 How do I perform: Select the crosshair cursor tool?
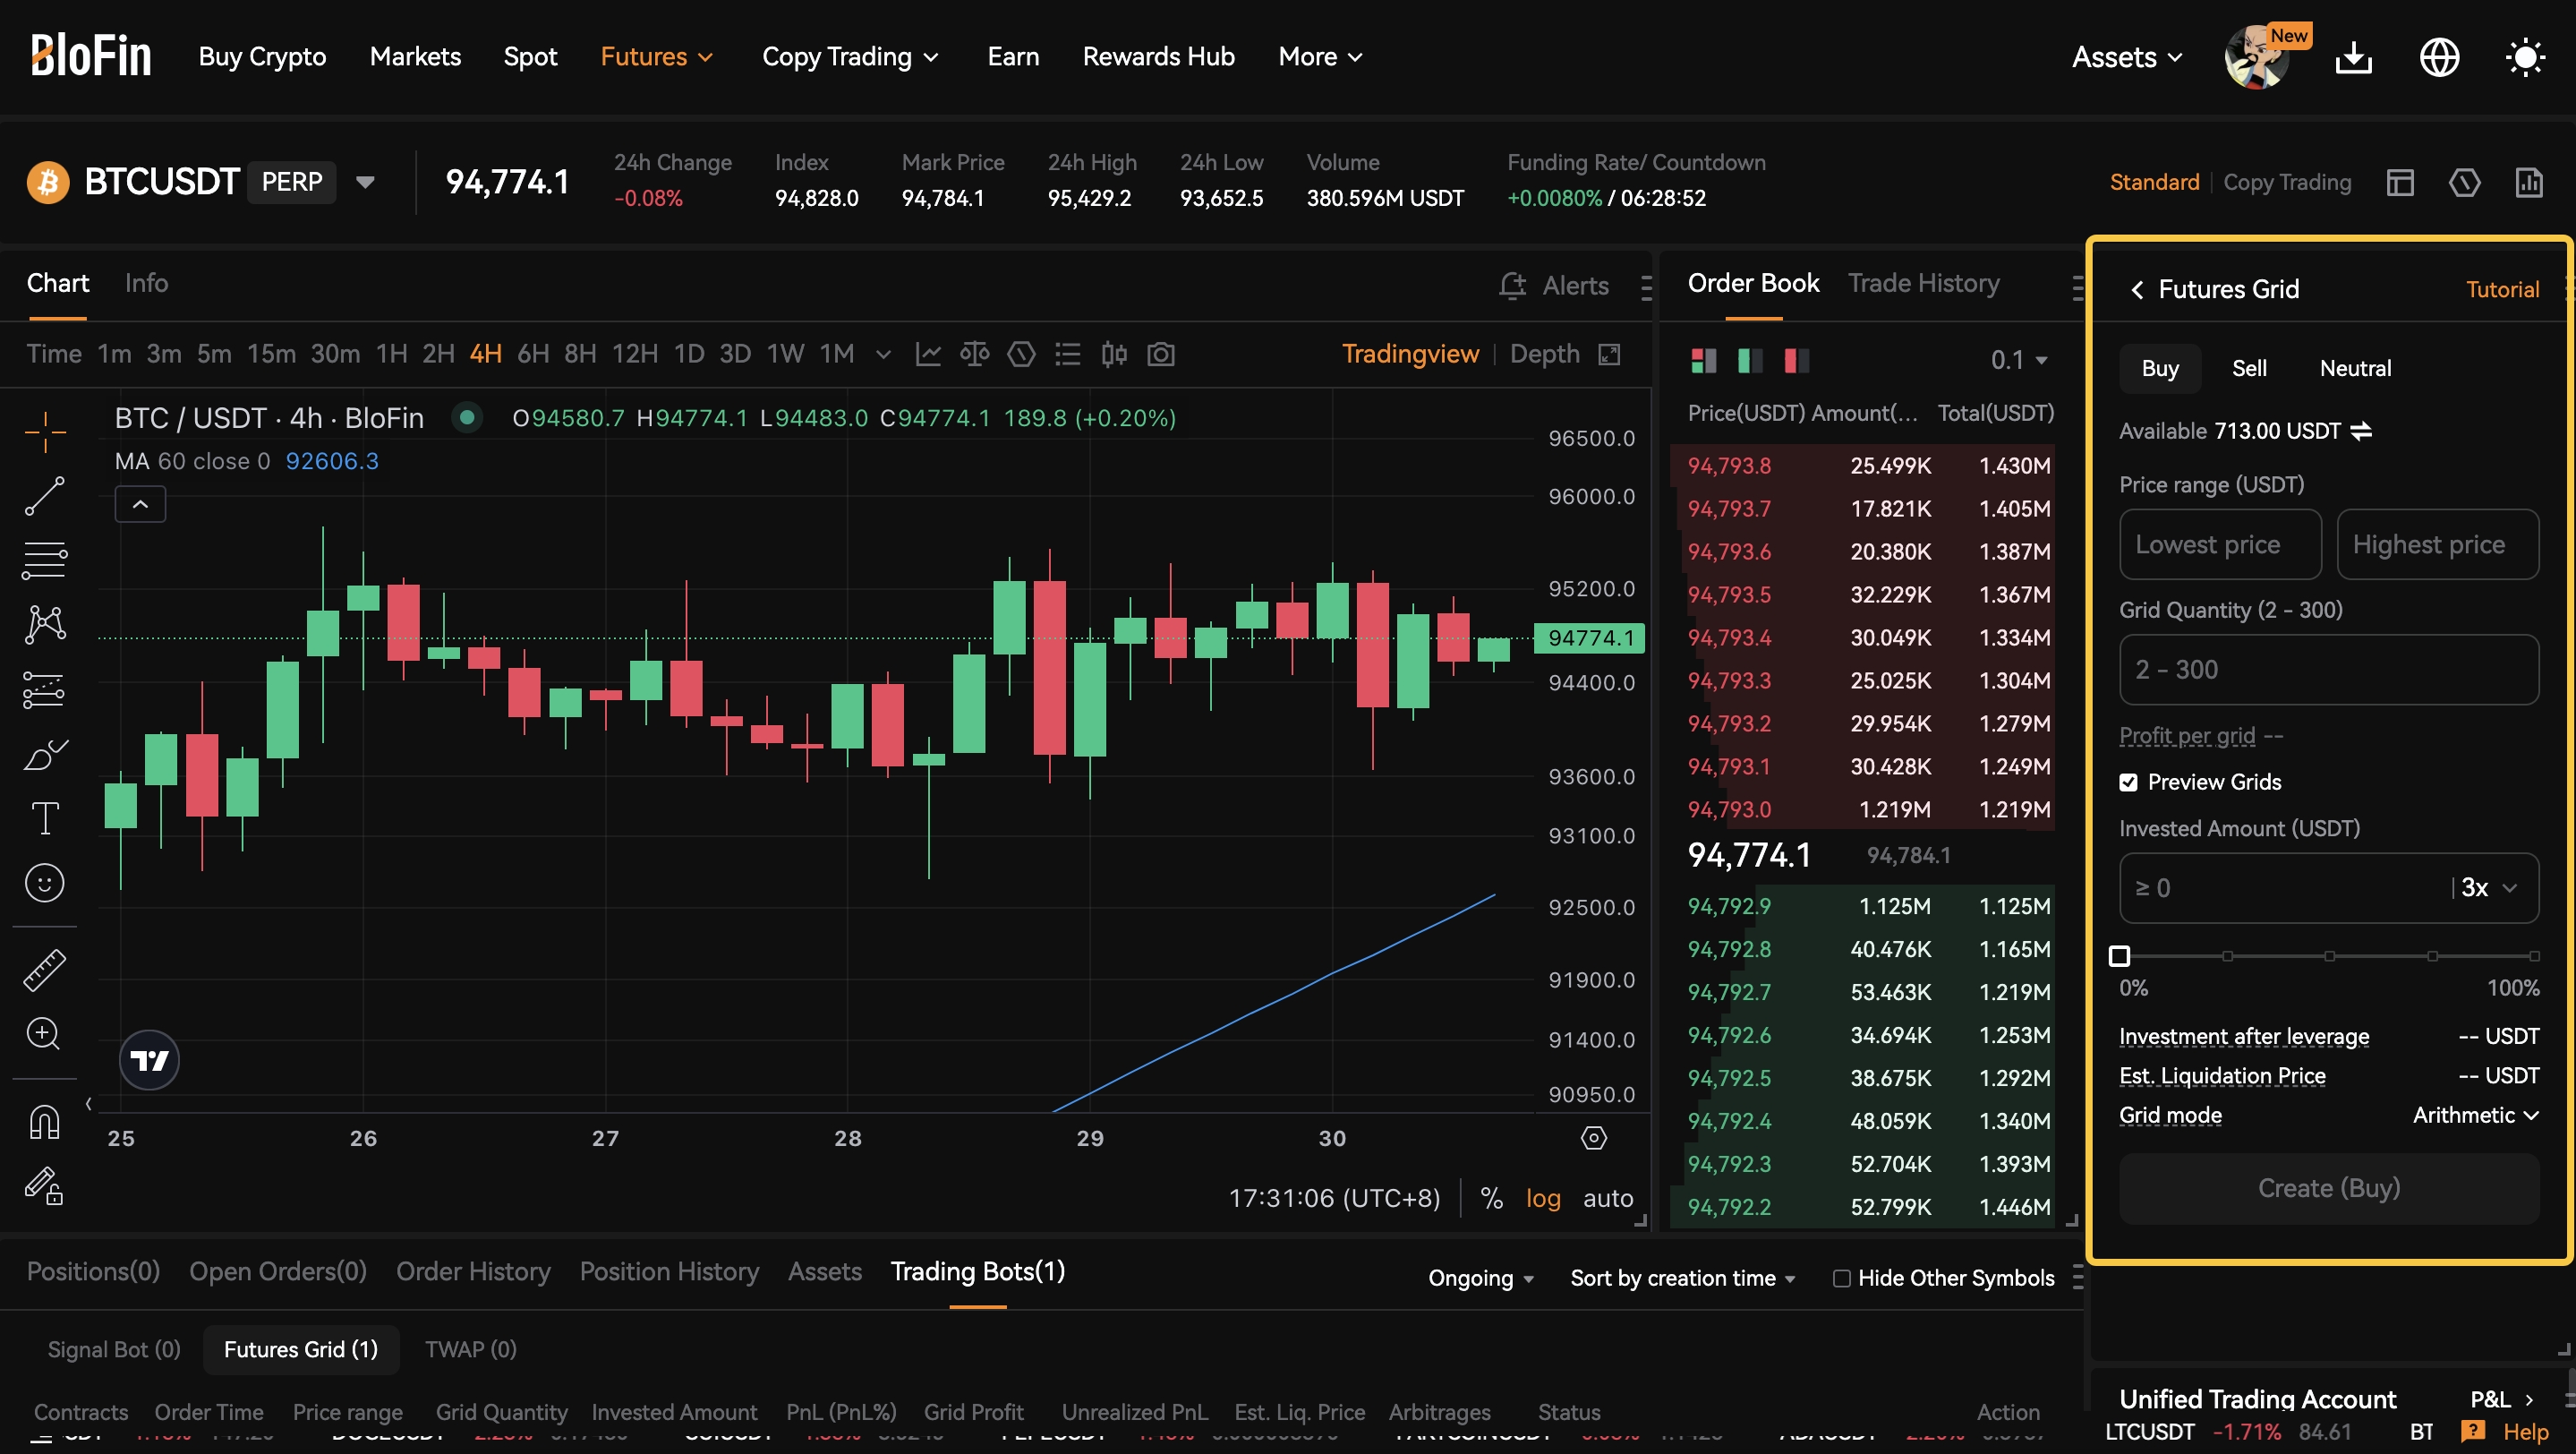45,432
